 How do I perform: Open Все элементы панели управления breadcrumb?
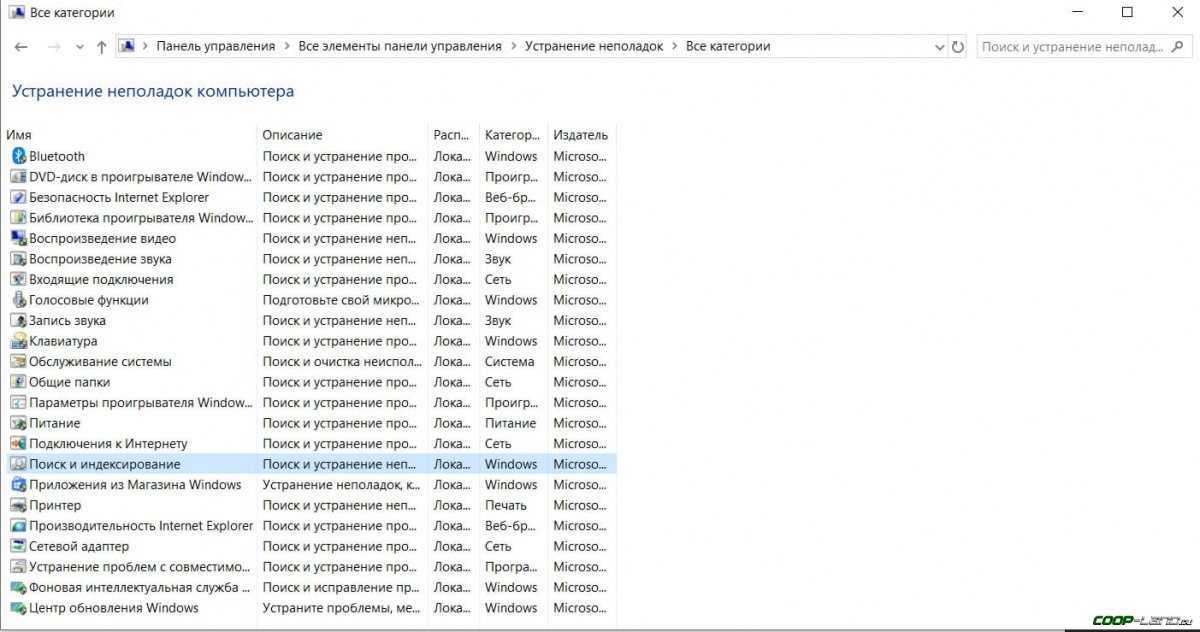click(x=400, y=46)
